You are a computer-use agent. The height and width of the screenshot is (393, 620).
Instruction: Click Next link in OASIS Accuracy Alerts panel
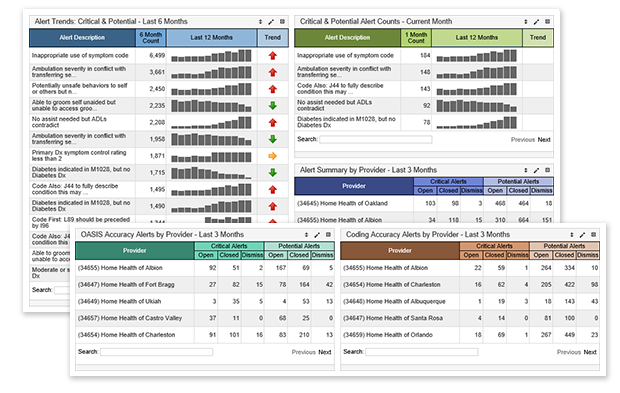(325, 352)
